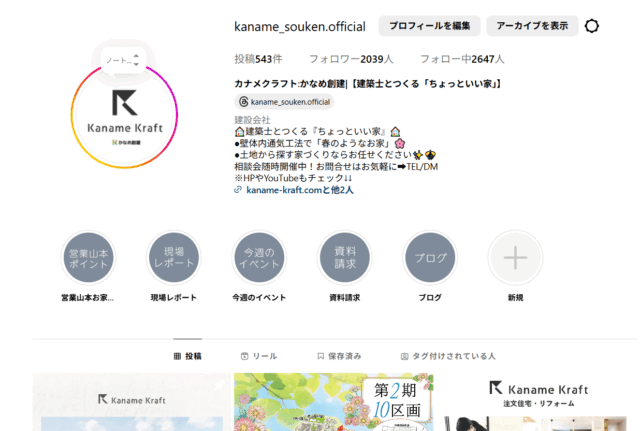The height and width of the screenshot is (431, 640).
Task: Click username kaname_souken.official heading
Action: [300, 27]
